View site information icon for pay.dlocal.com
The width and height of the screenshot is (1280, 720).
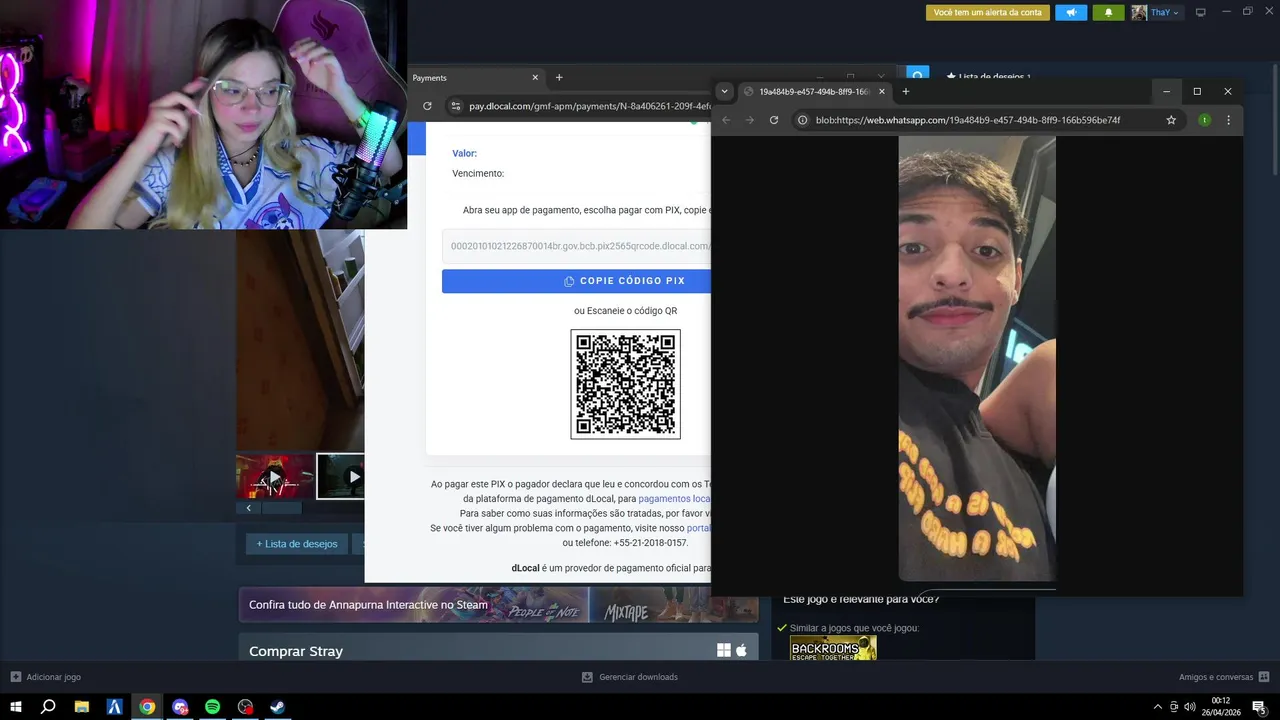point(455,106)
